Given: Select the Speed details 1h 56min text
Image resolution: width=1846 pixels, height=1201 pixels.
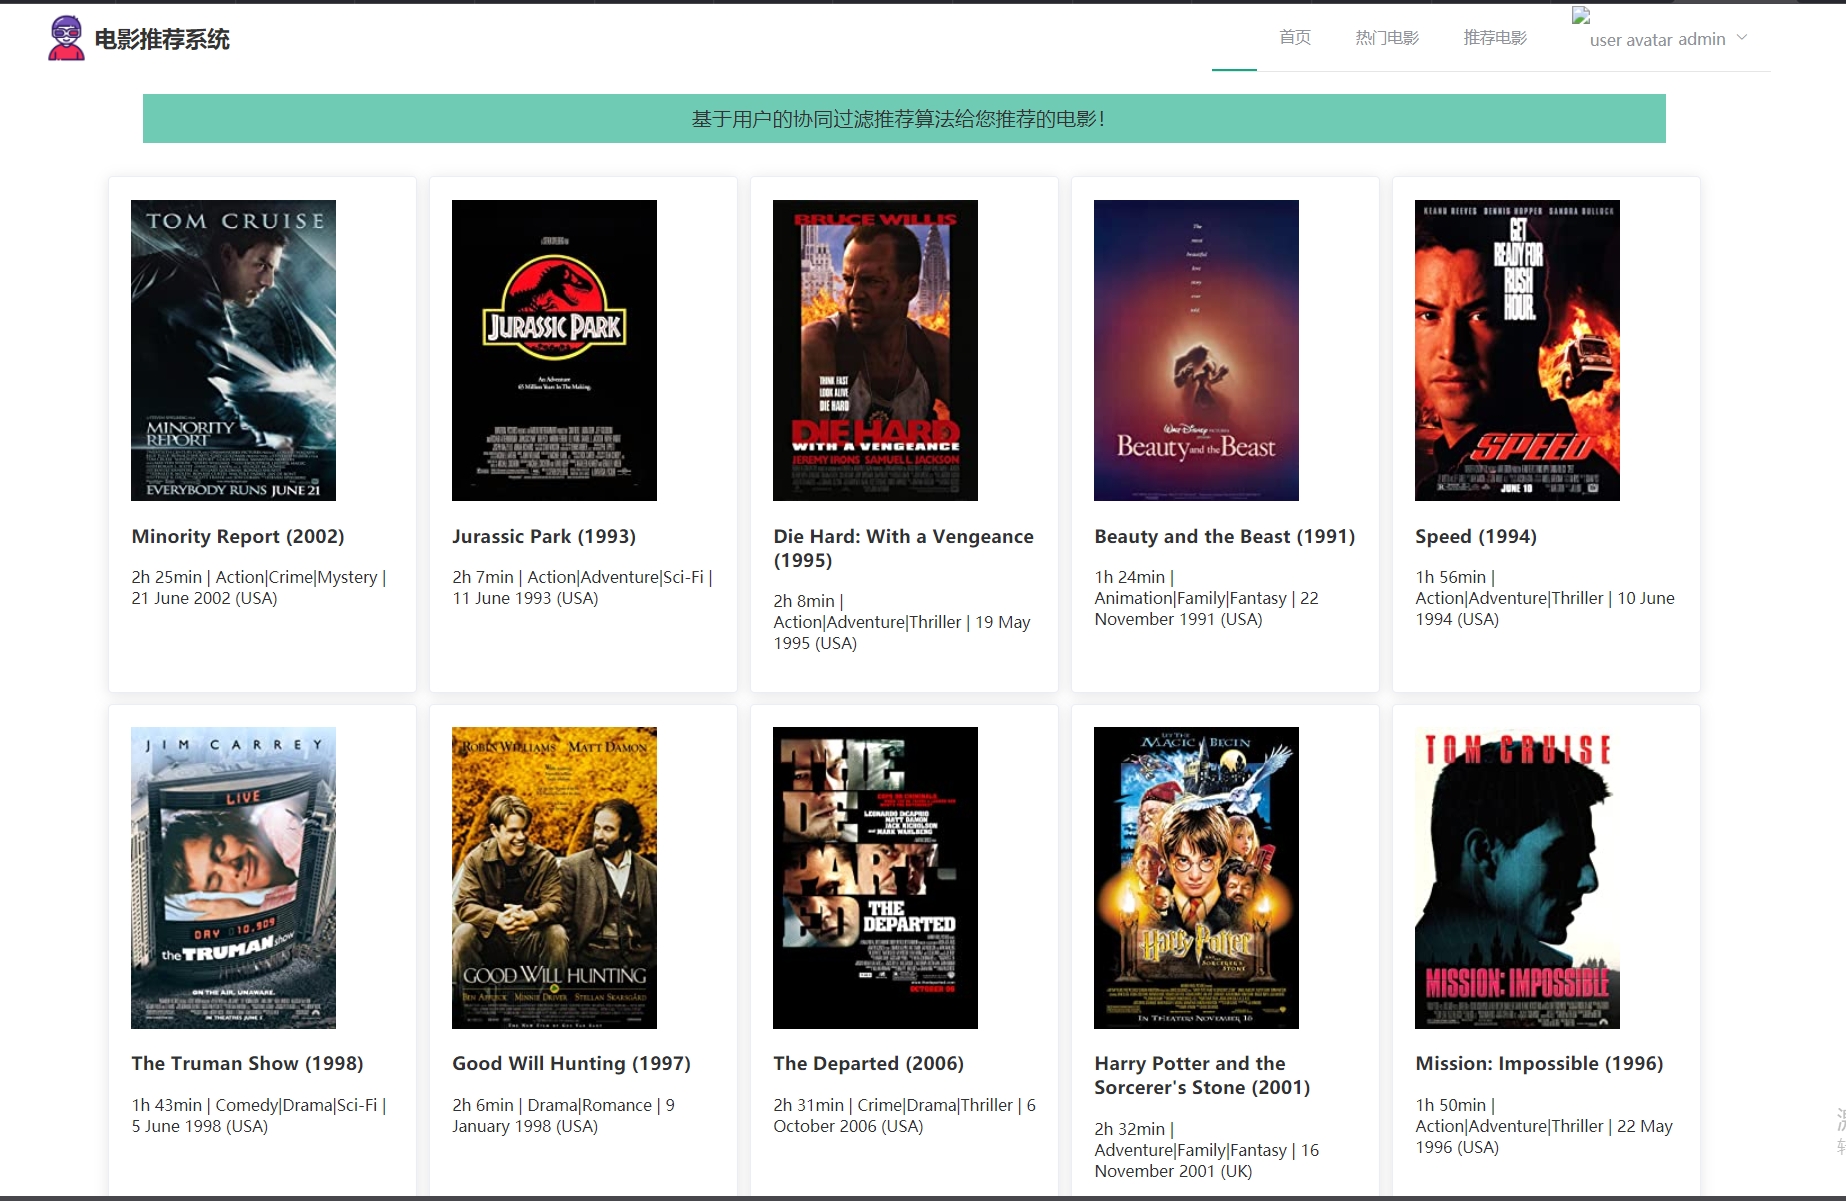Looking at the screenshot, I should coord(1545,598).
